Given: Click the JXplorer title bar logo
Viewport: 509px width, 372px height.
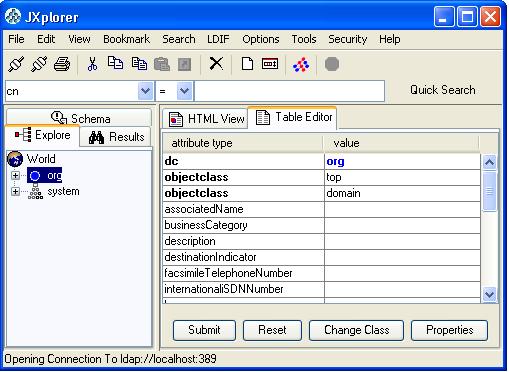Looking at the screenshot, I should tap(13, 16).
